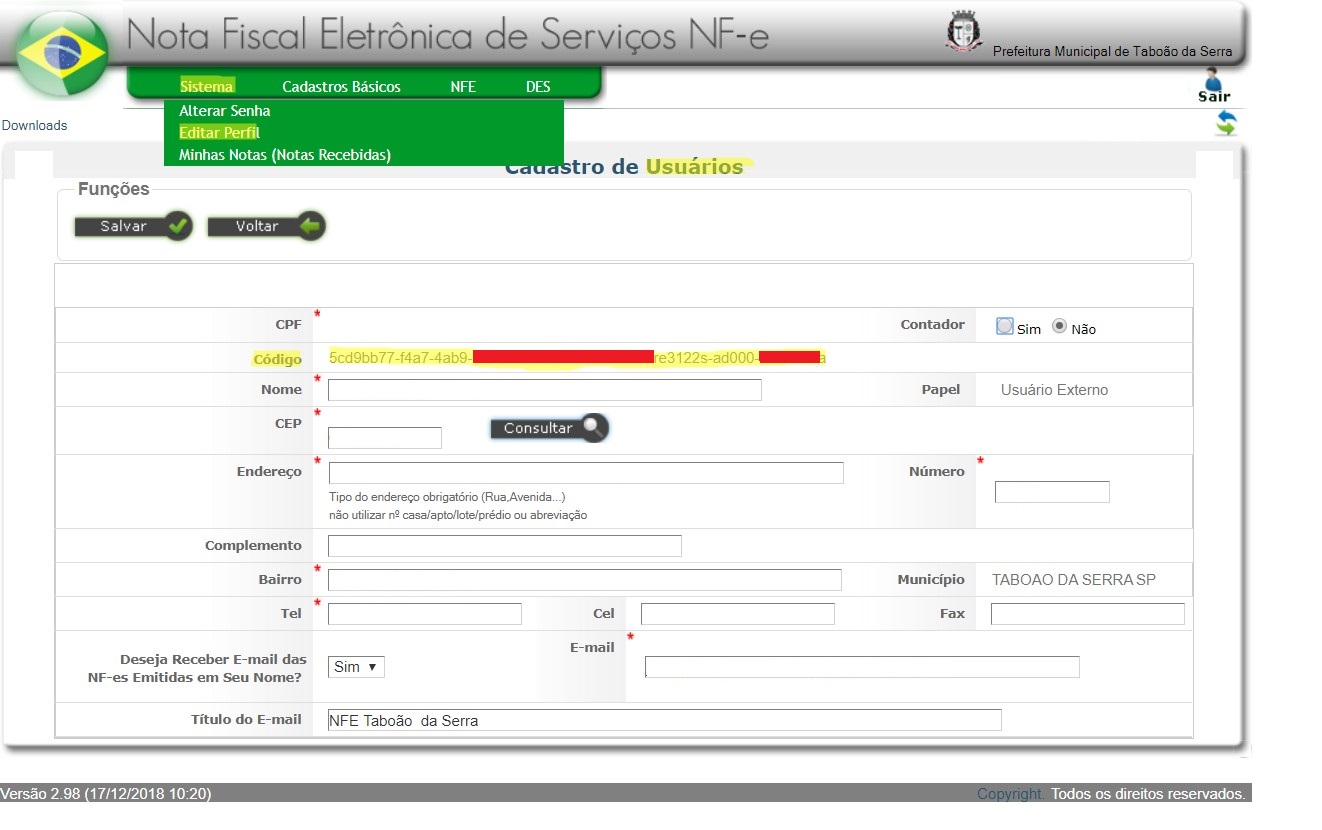Open the Cadastros Básicos menu

click(x=341, y=86)
